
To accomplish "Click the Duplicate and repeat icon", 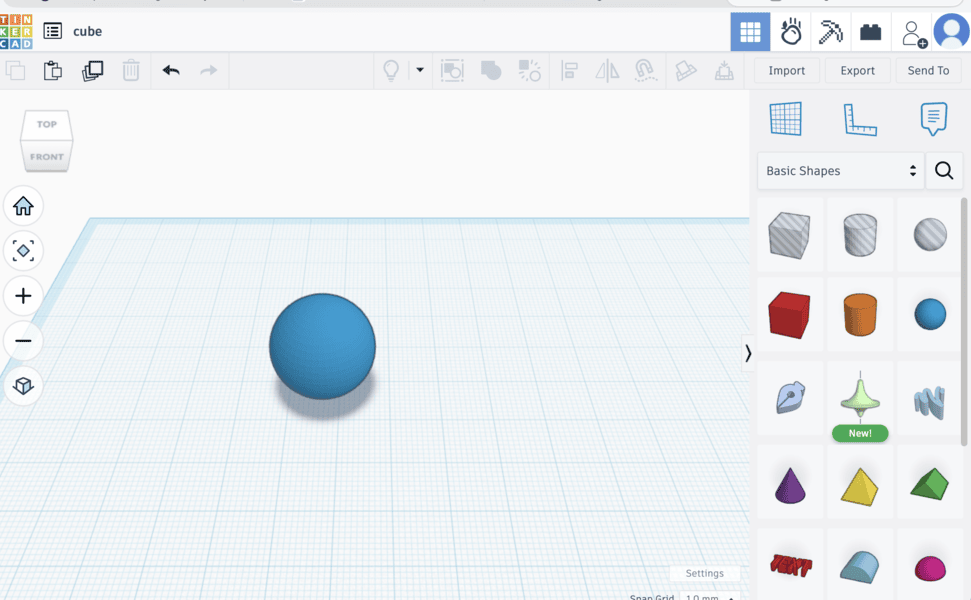I will coord(92,70).
